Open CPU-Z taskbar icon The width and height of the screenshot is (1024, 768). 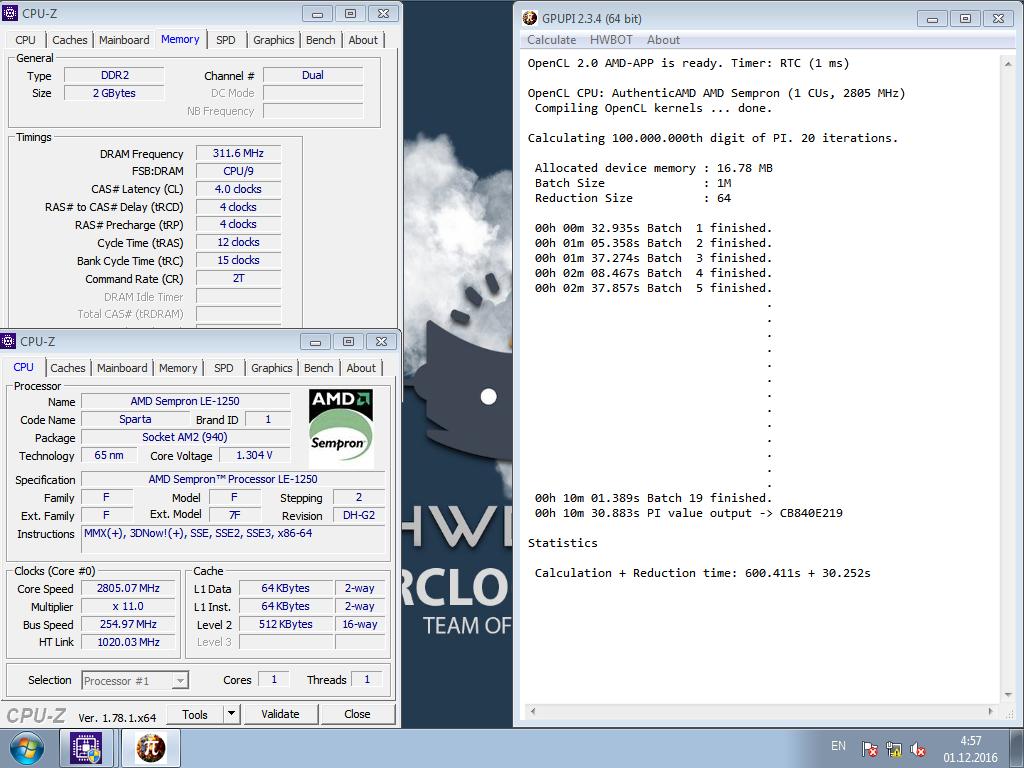tap(87, 748)
